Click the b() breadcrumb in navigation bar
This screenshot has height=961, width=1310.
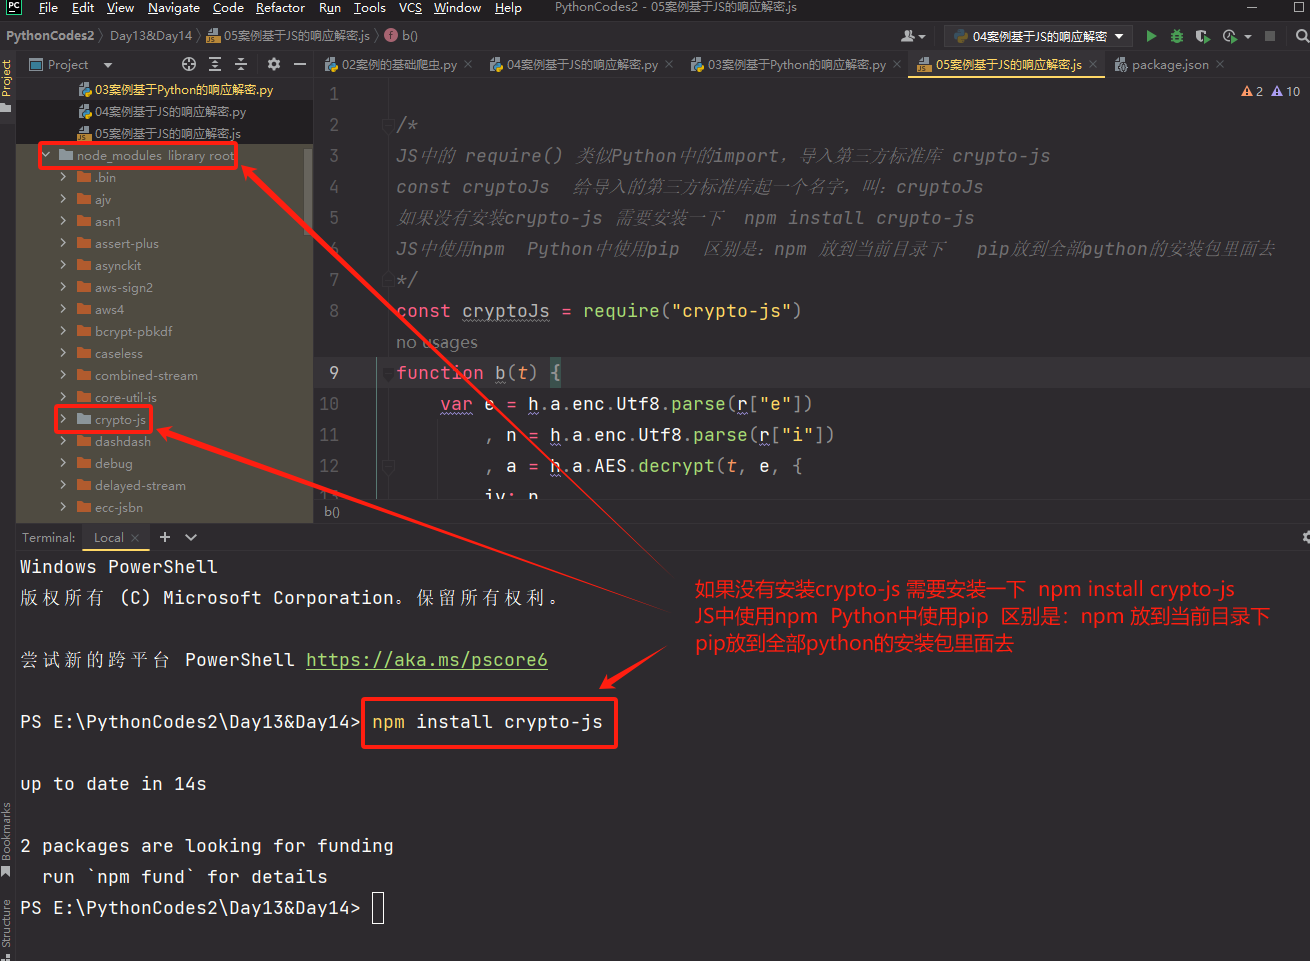tap(401, 36)
